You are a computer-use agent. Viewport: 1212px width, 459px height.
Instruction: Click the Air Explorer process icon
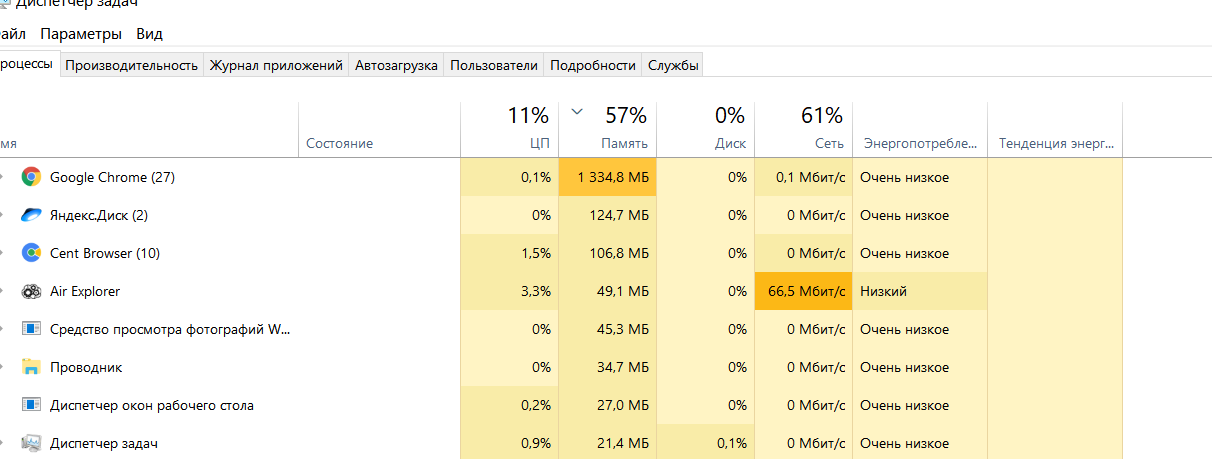coord(31,291)
